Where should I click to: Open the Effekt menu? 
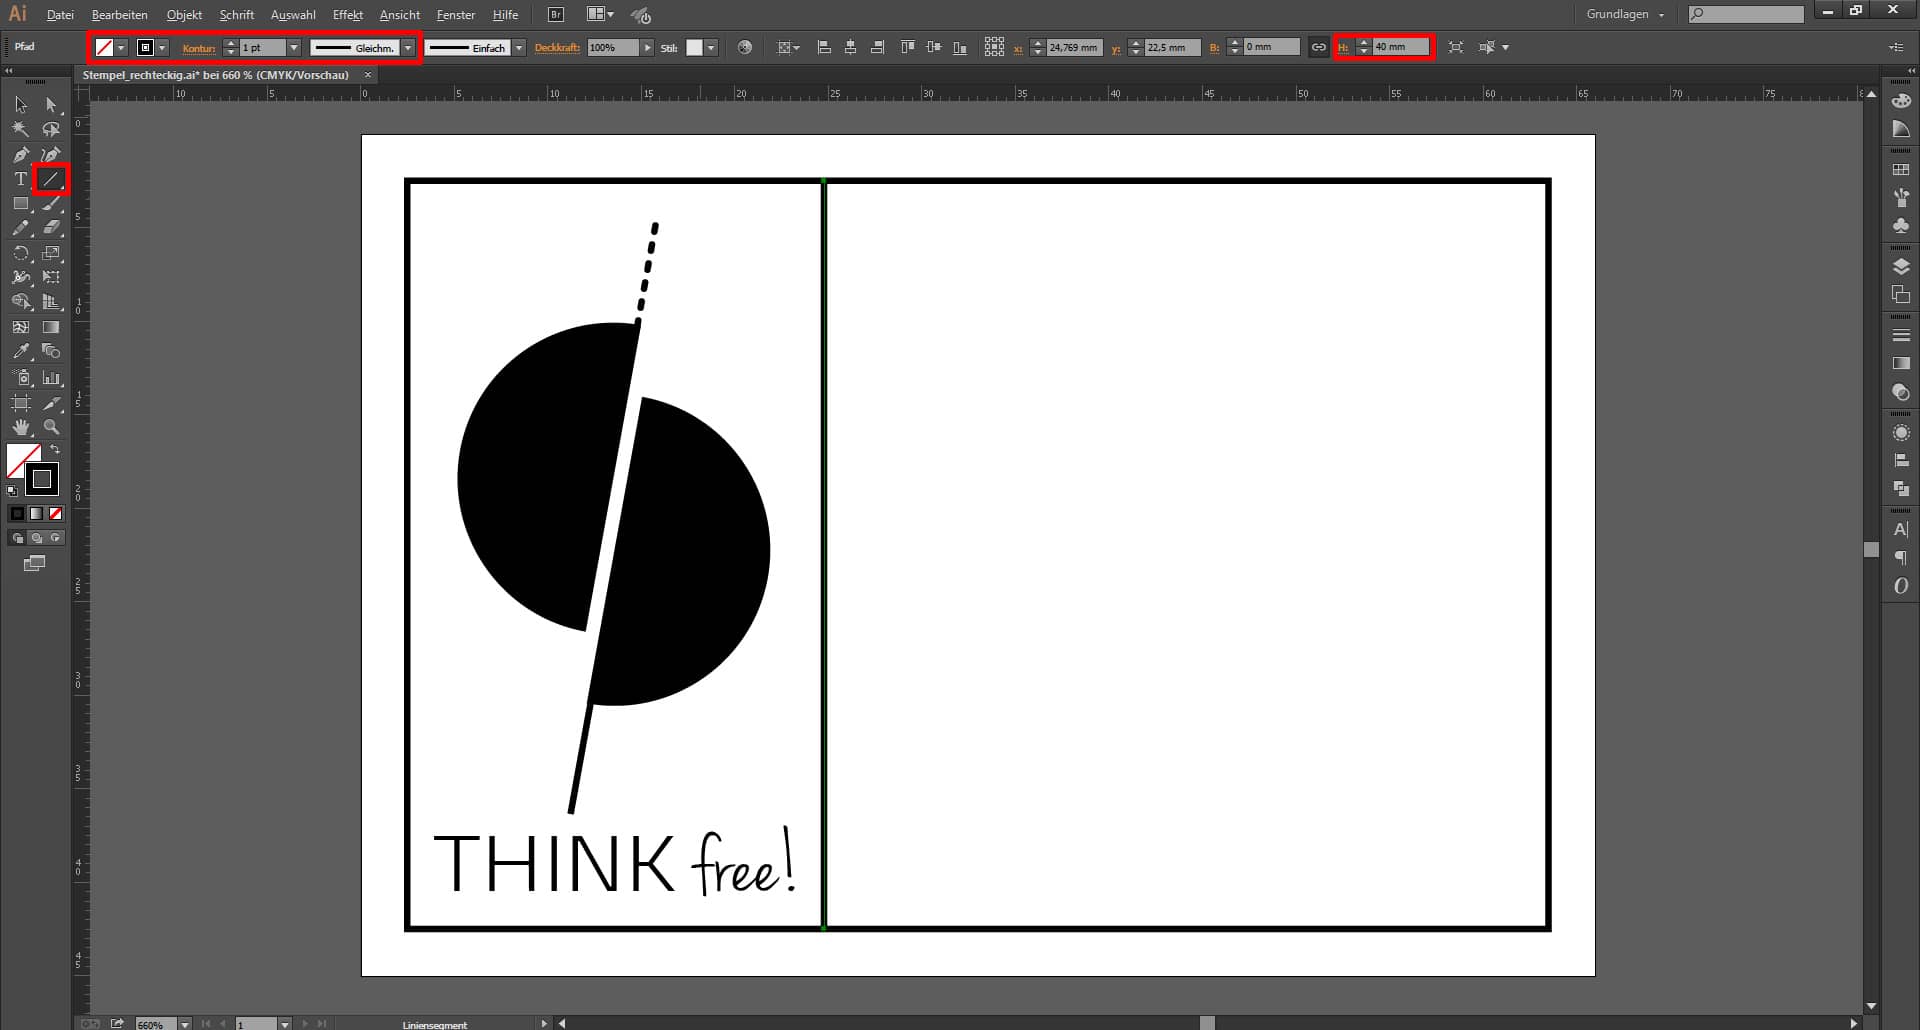click(347, 14)
